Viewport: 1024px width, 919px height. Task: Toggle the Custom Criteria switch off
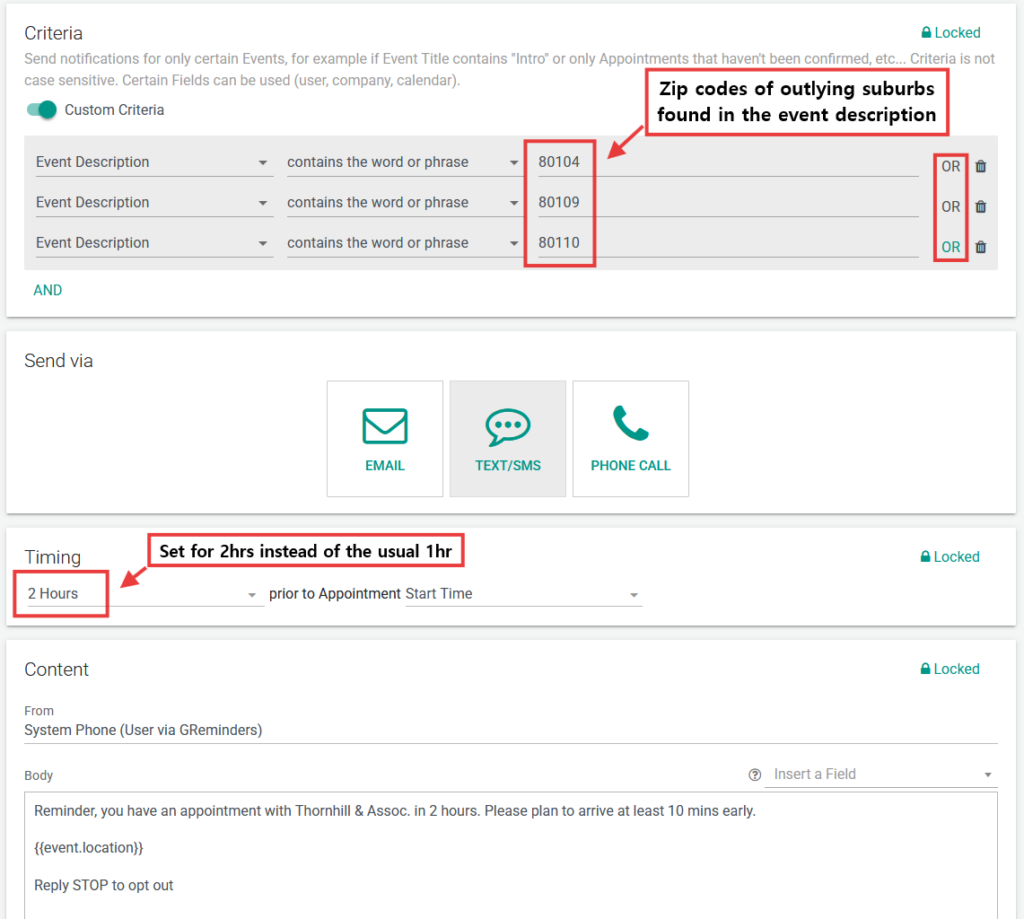[42, 110]
